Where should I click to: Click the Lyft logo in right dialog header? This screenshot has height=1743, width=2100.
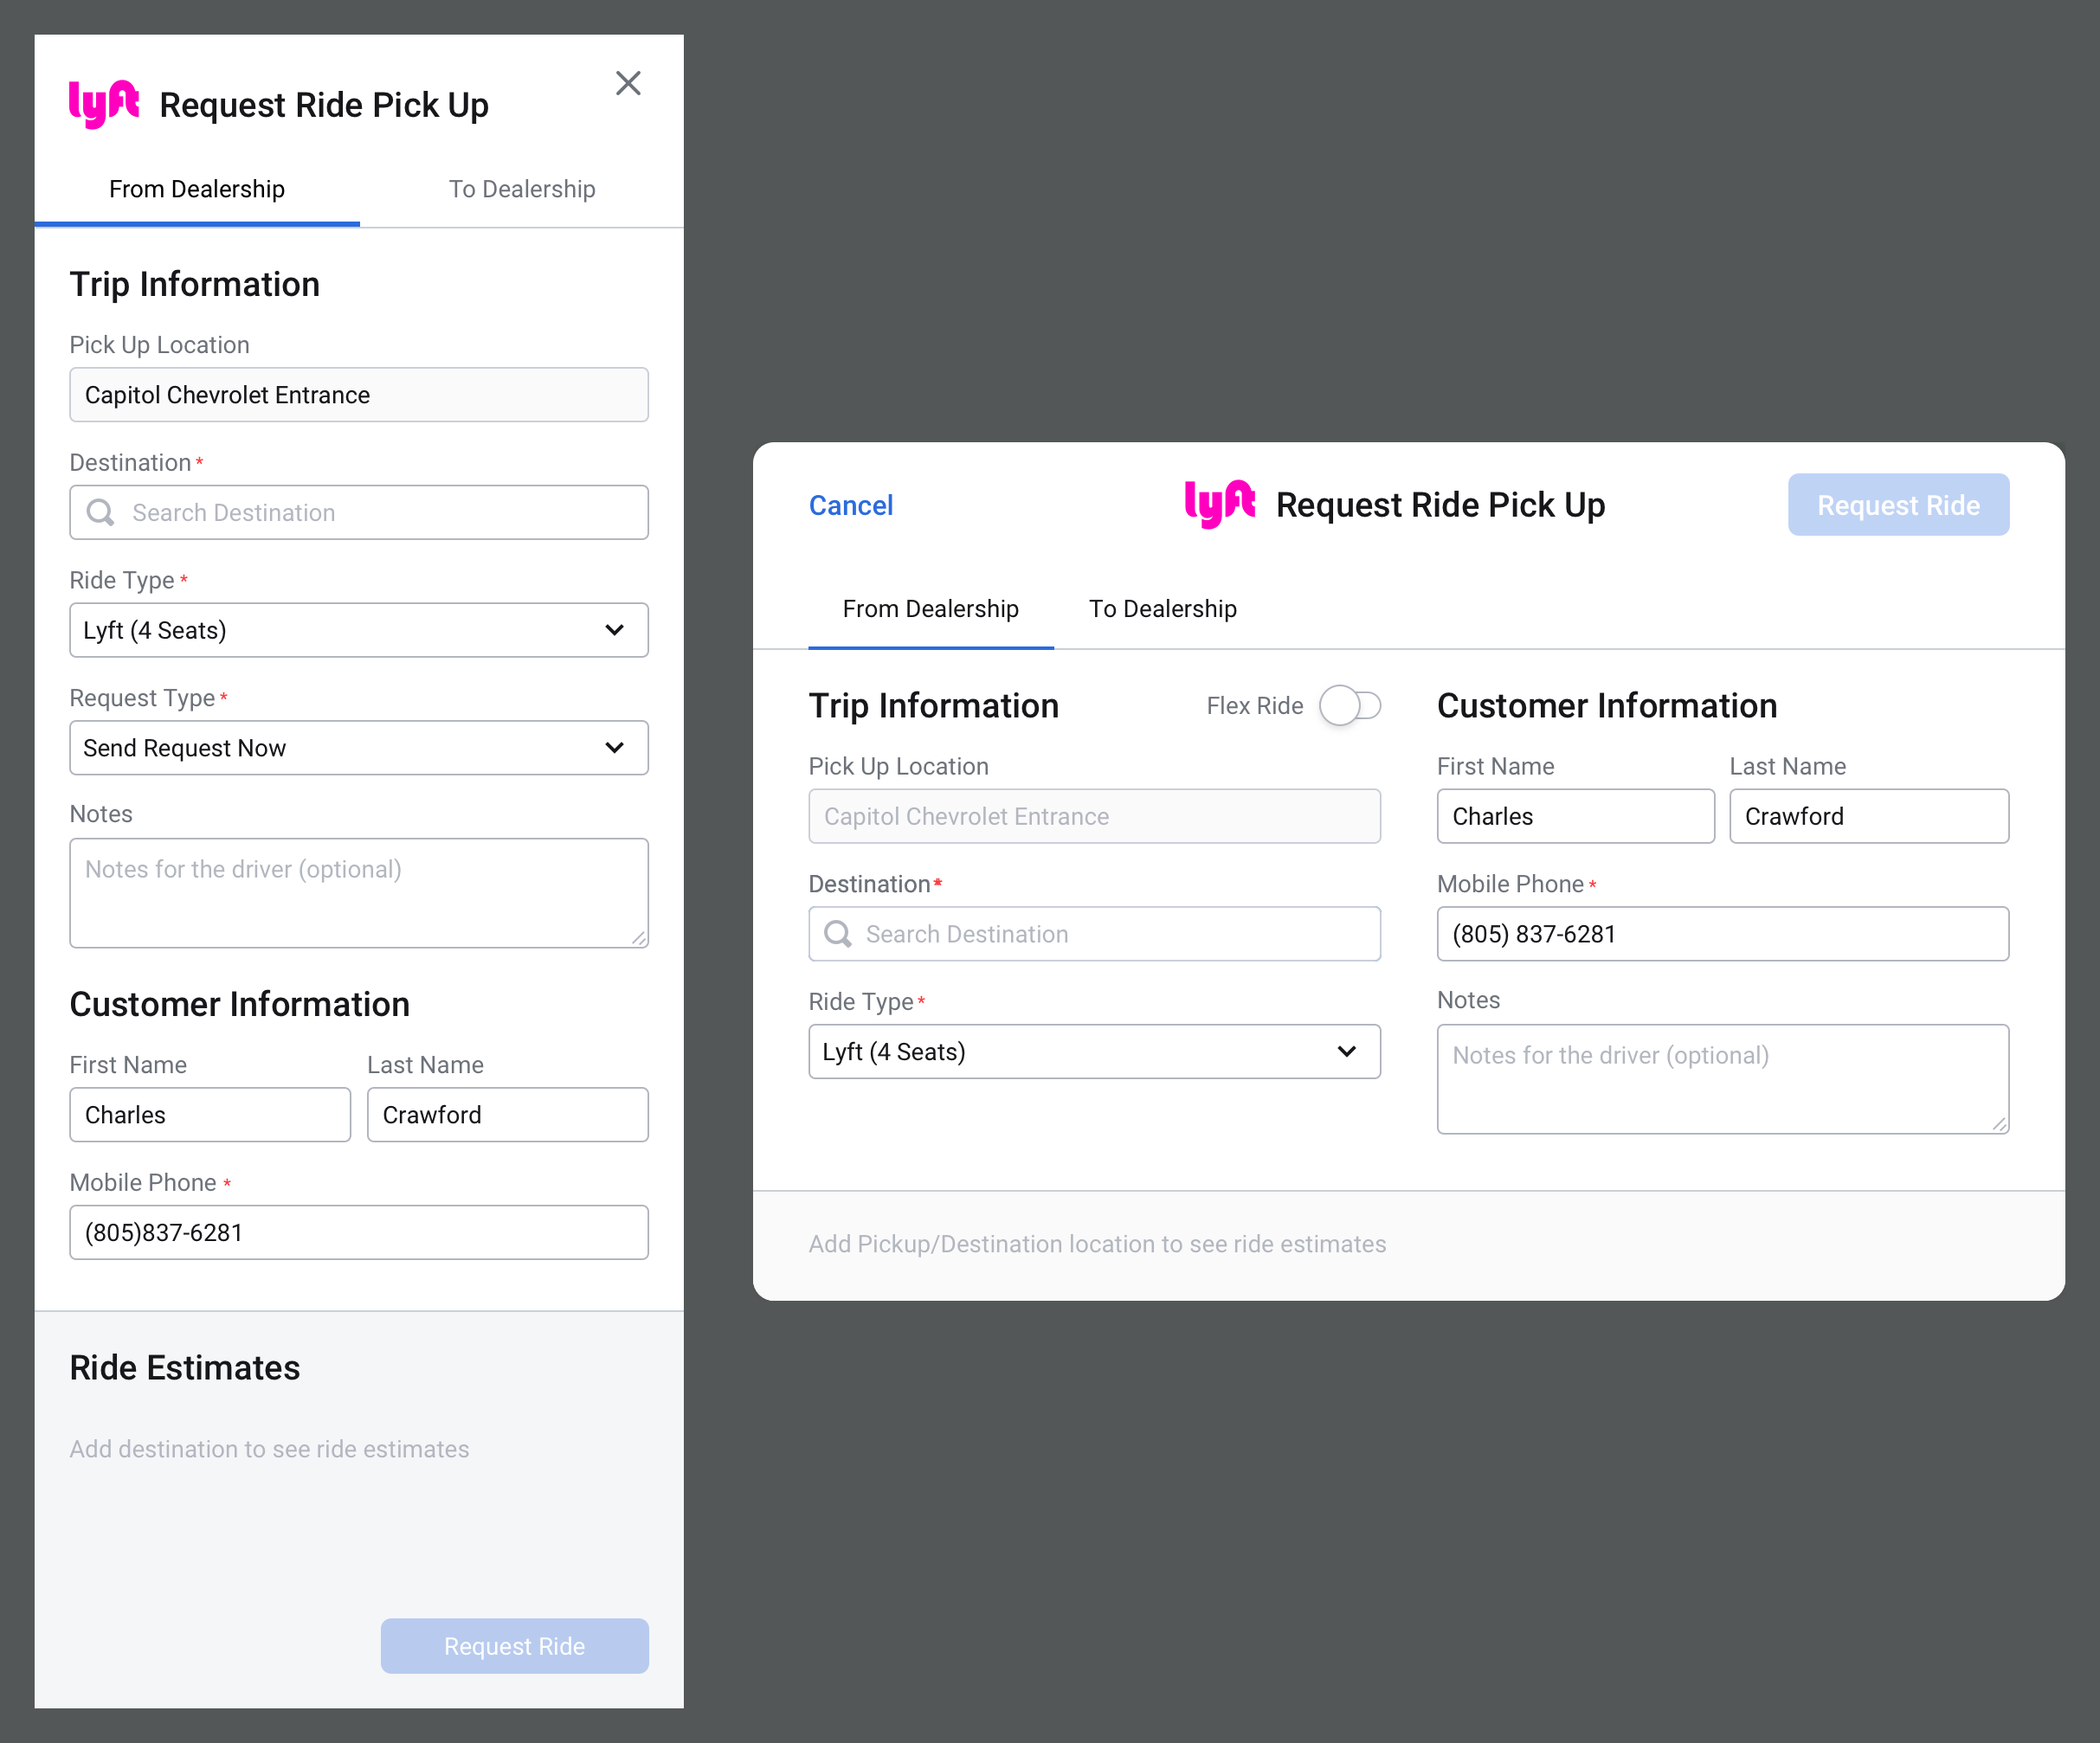click(1220, 504)
